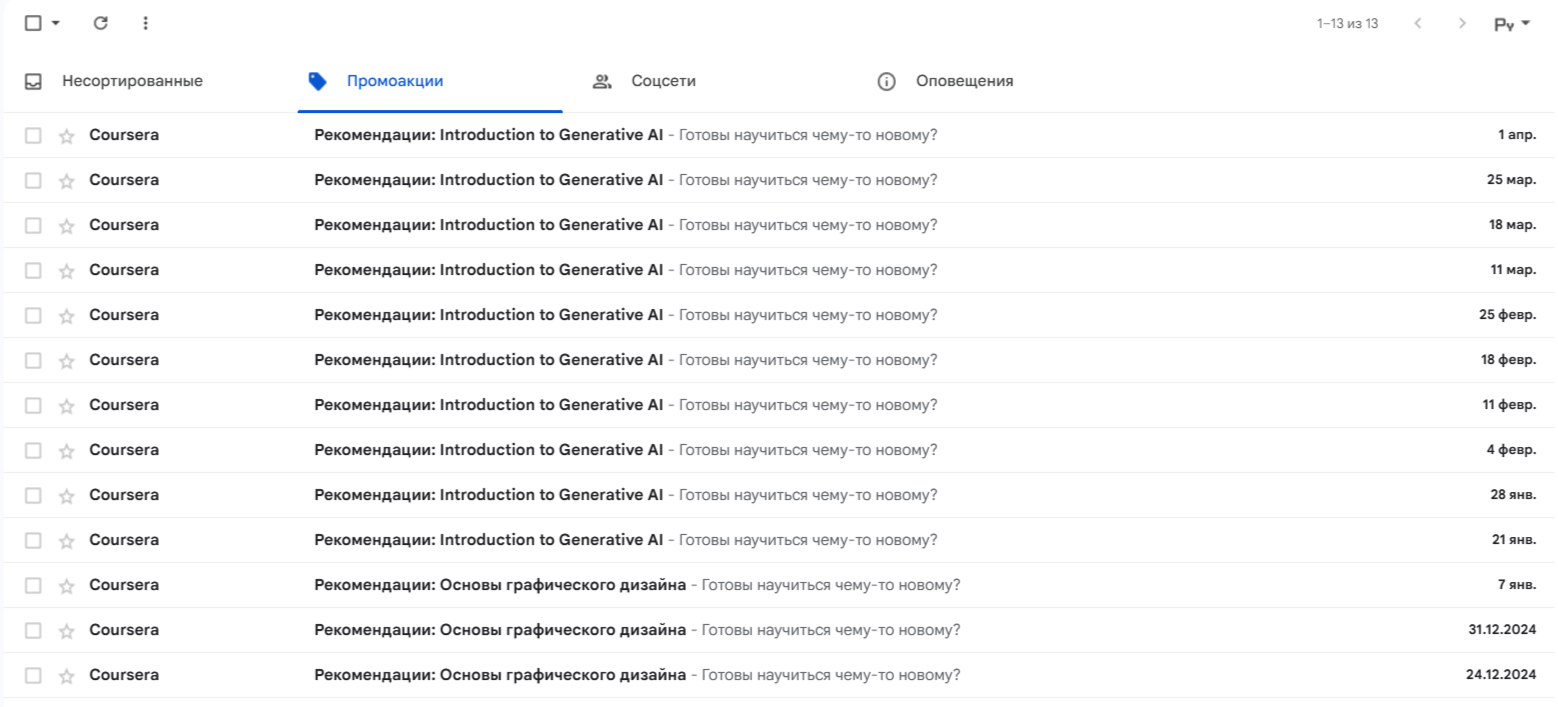
Task: Open the input language Ру dropdown
Action: 1512,23
